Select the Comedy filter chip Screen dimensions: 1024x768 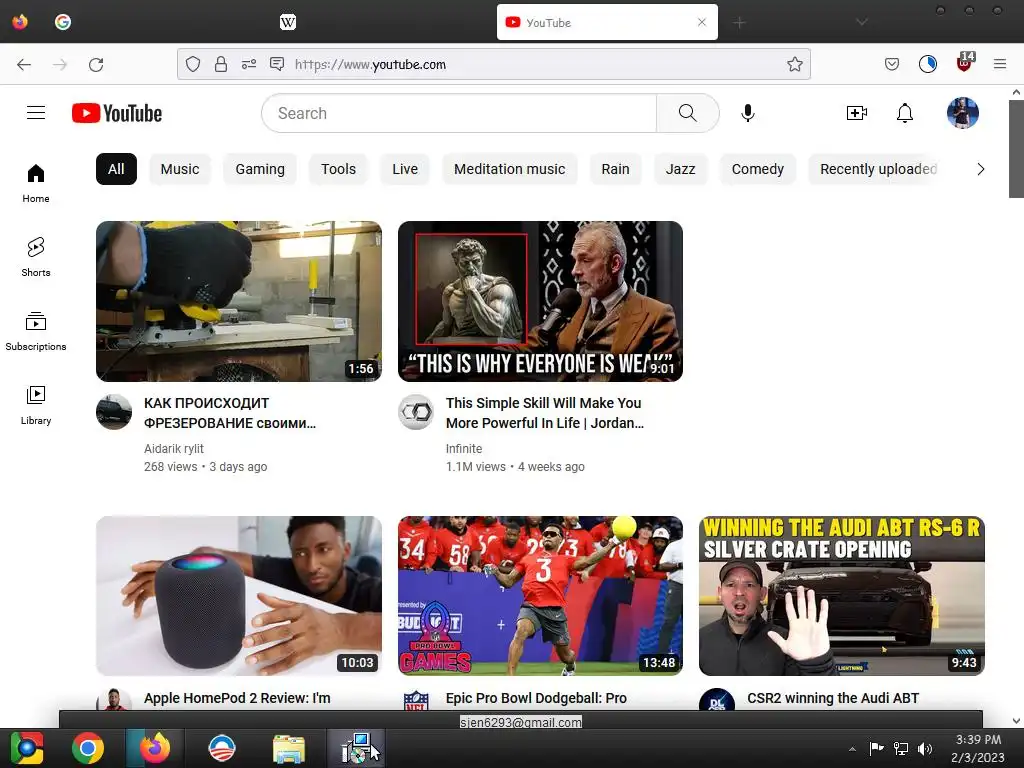(x=758, y=169)
